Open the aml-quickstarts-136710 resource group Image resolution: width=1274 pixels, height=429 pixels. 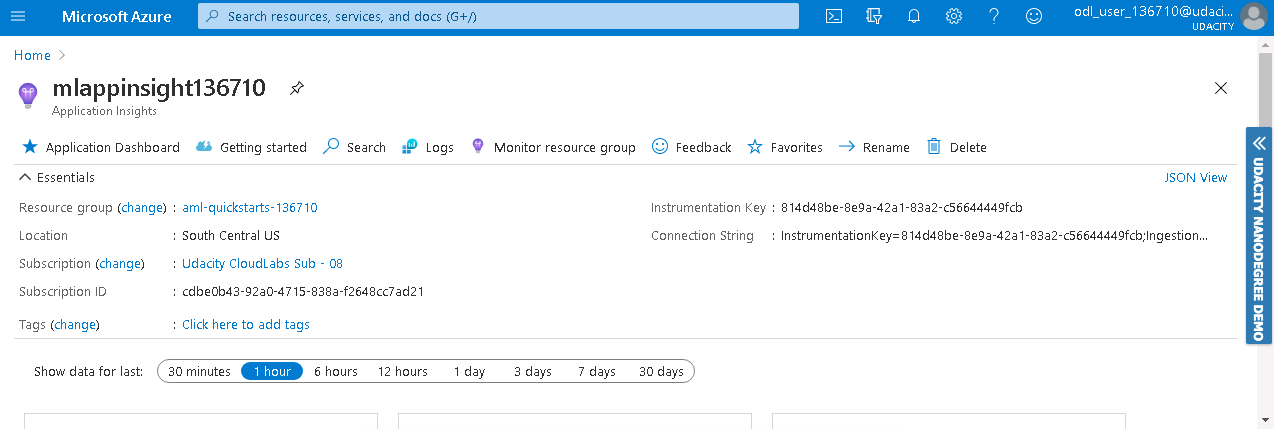coord(250,208)
